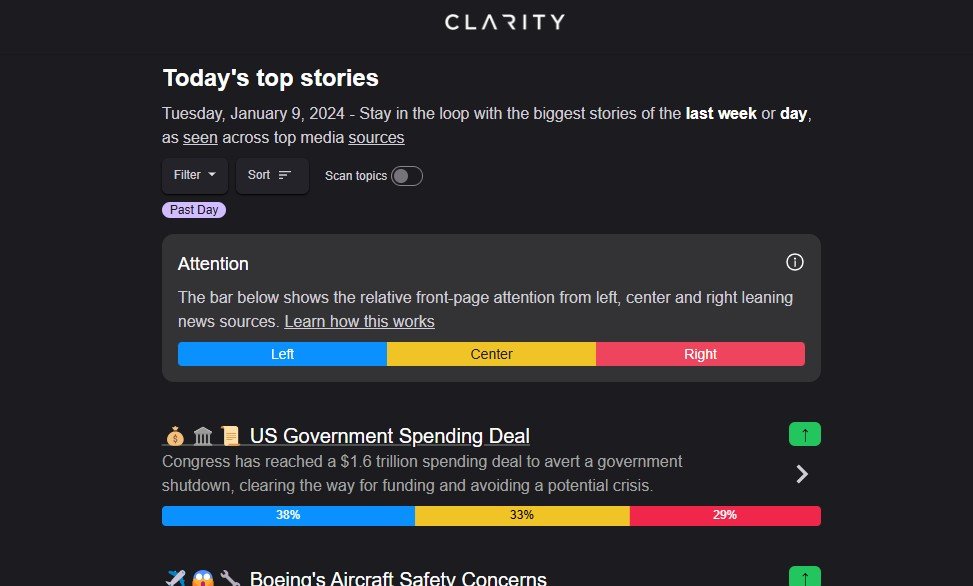Click the Attention info circle icon
973x586 pixels.
click(795, 262)
